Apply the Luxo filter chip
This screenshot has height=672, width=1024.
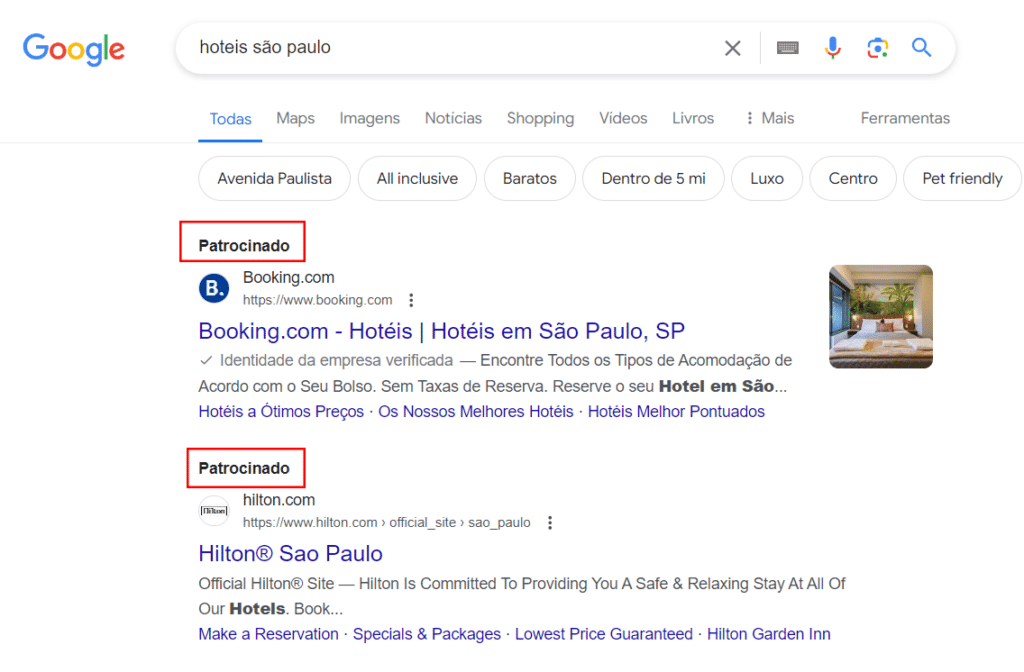[x=766, y=178]
